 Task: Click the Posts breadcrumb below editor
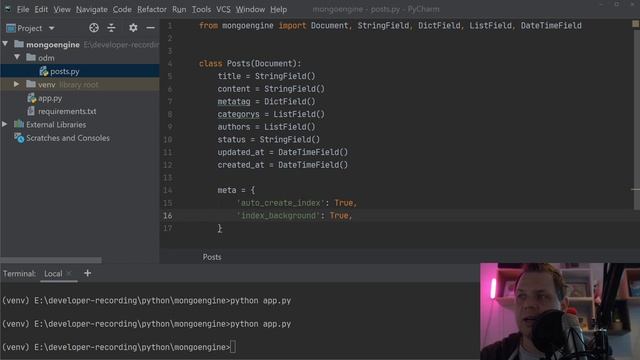pos(212,257)
